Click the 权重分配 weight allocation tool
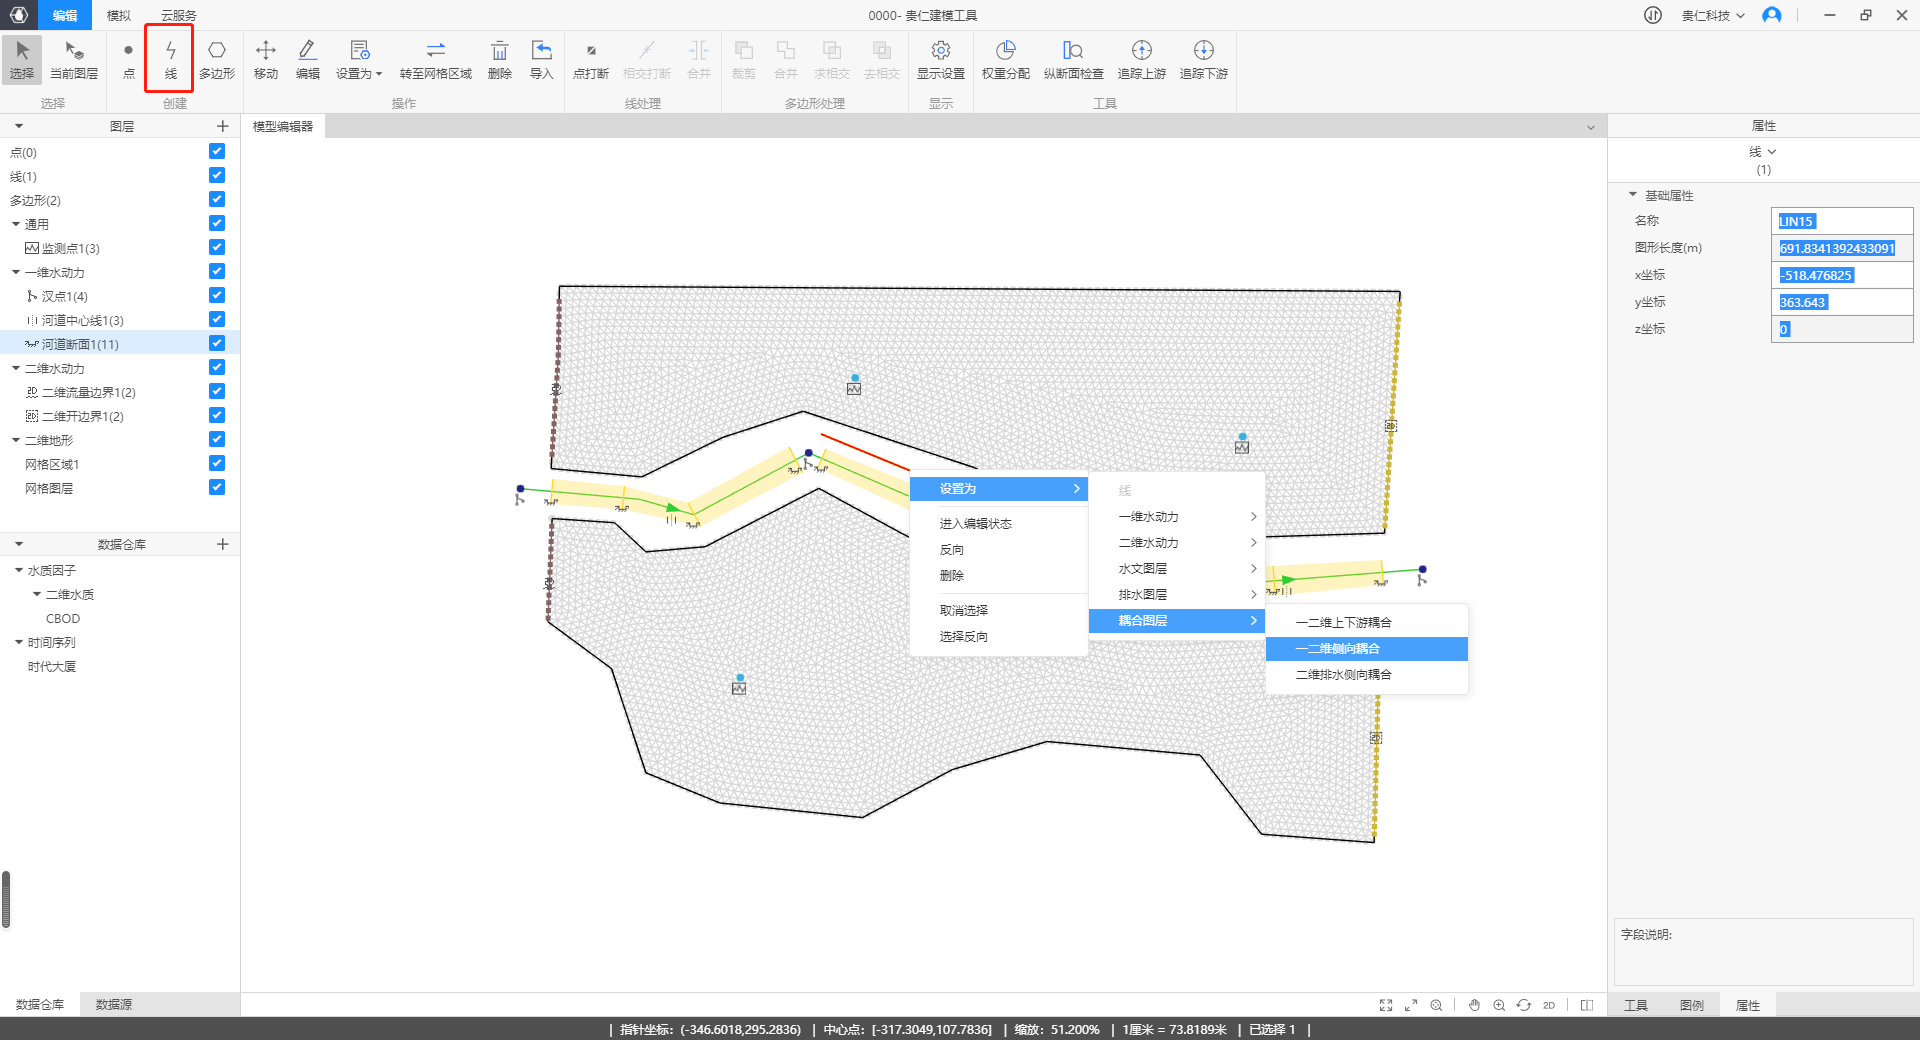The height and width of the screenshot is (1040, 1920). click(x=1005, y=59)
